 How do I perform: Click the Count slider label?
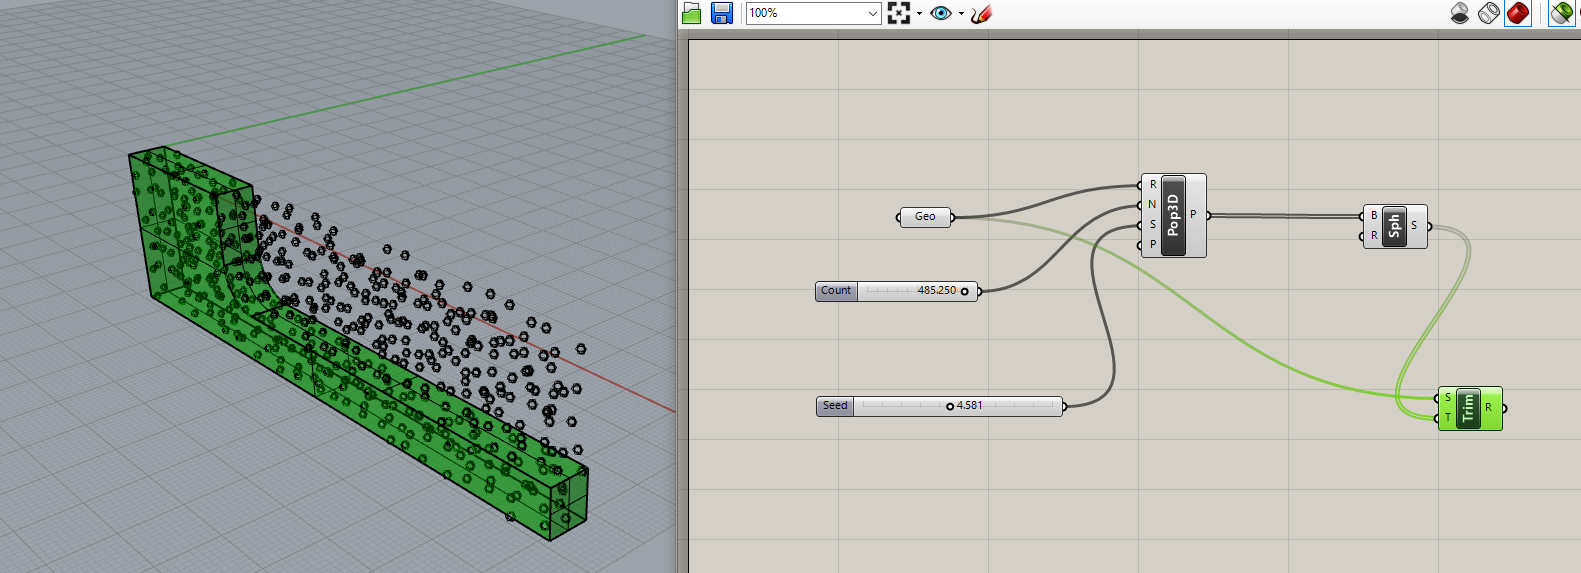(x=836, y=291)
